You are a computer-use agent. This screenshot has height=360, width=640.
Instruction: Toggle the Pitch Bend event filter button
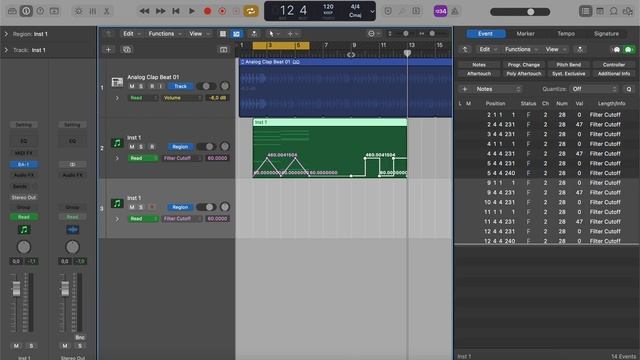[x=569, y=64]
